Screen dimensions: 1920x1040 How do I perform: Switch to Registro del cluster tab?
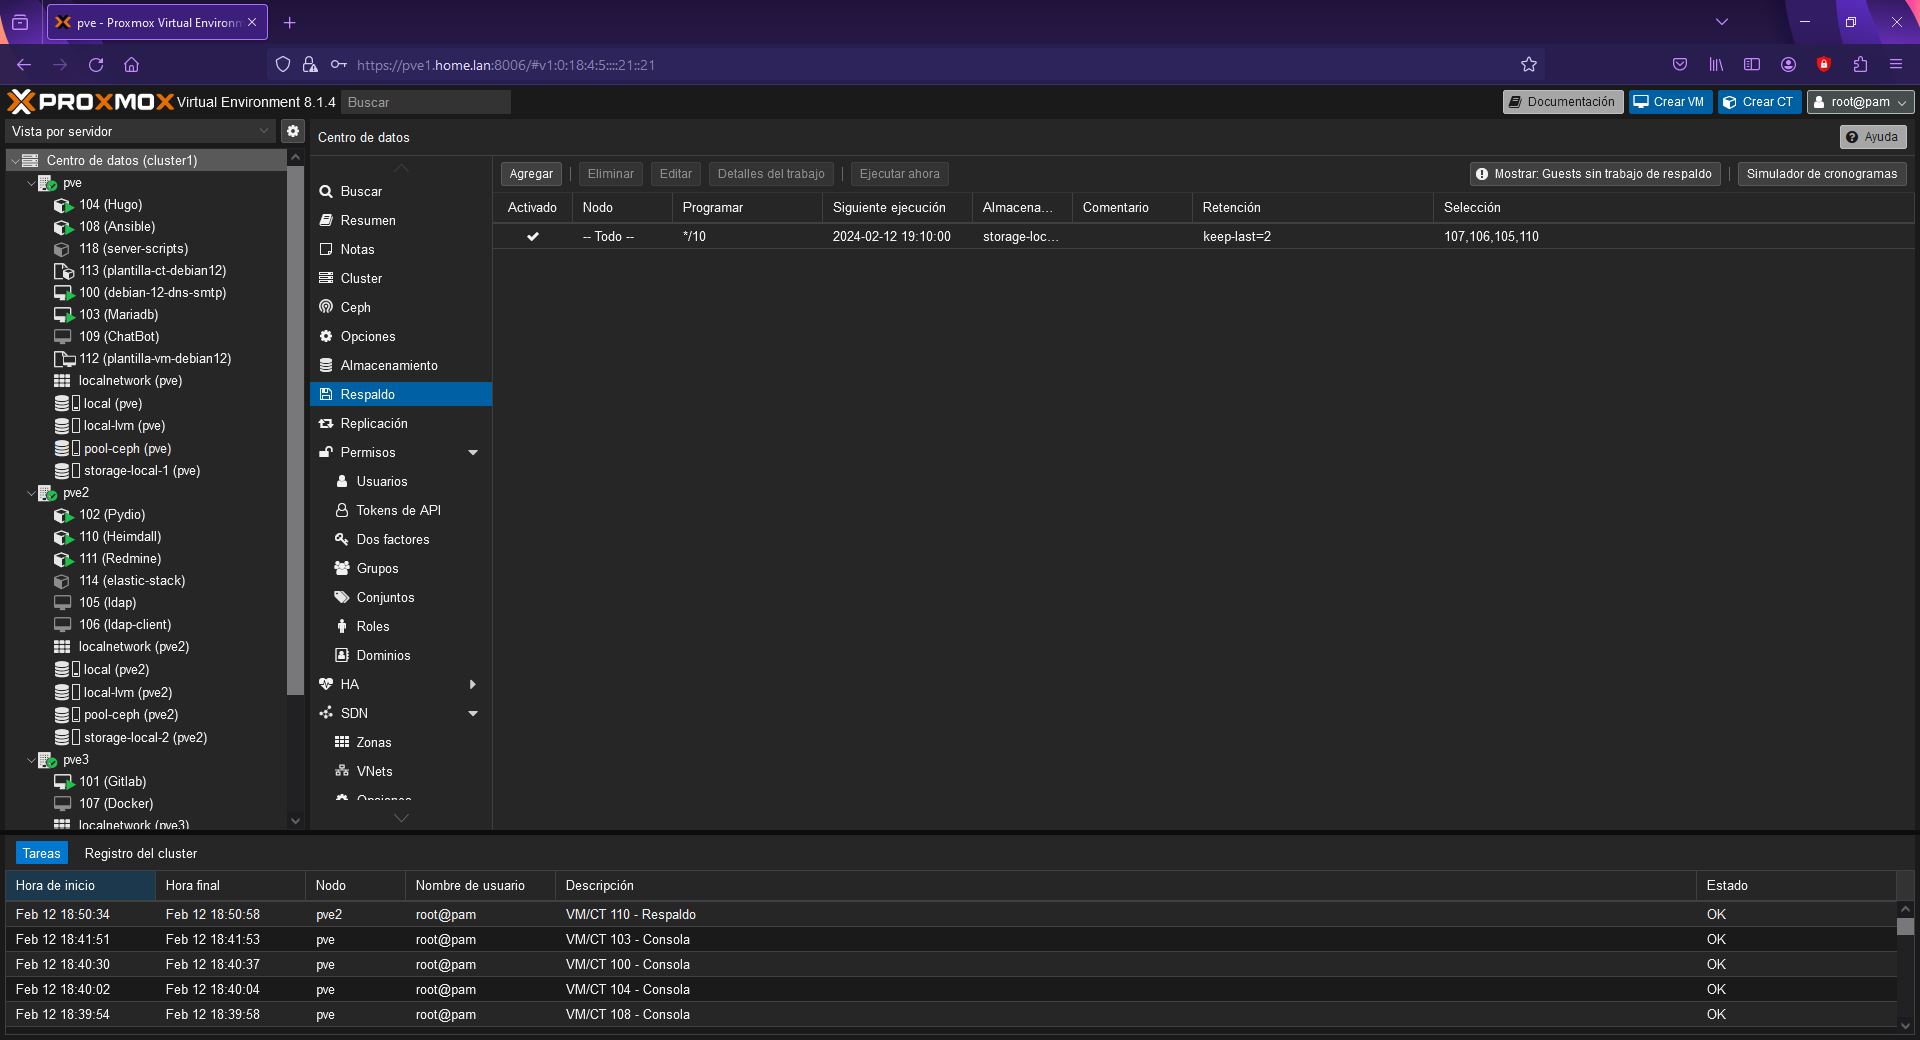click(141, 853)
